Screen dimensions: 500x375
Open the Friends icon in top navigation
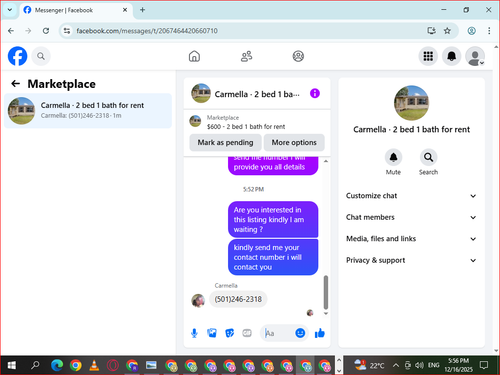[247, 56]
